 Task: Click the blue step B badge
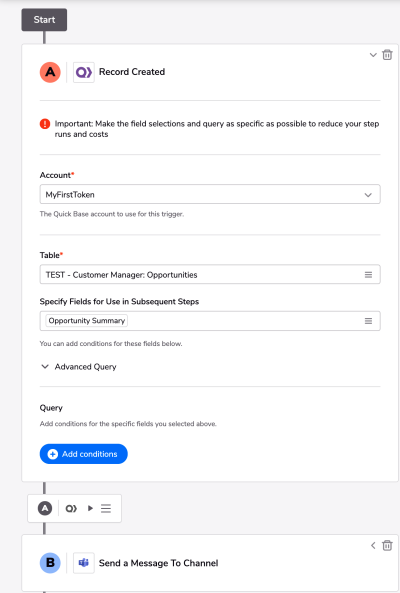50,563
